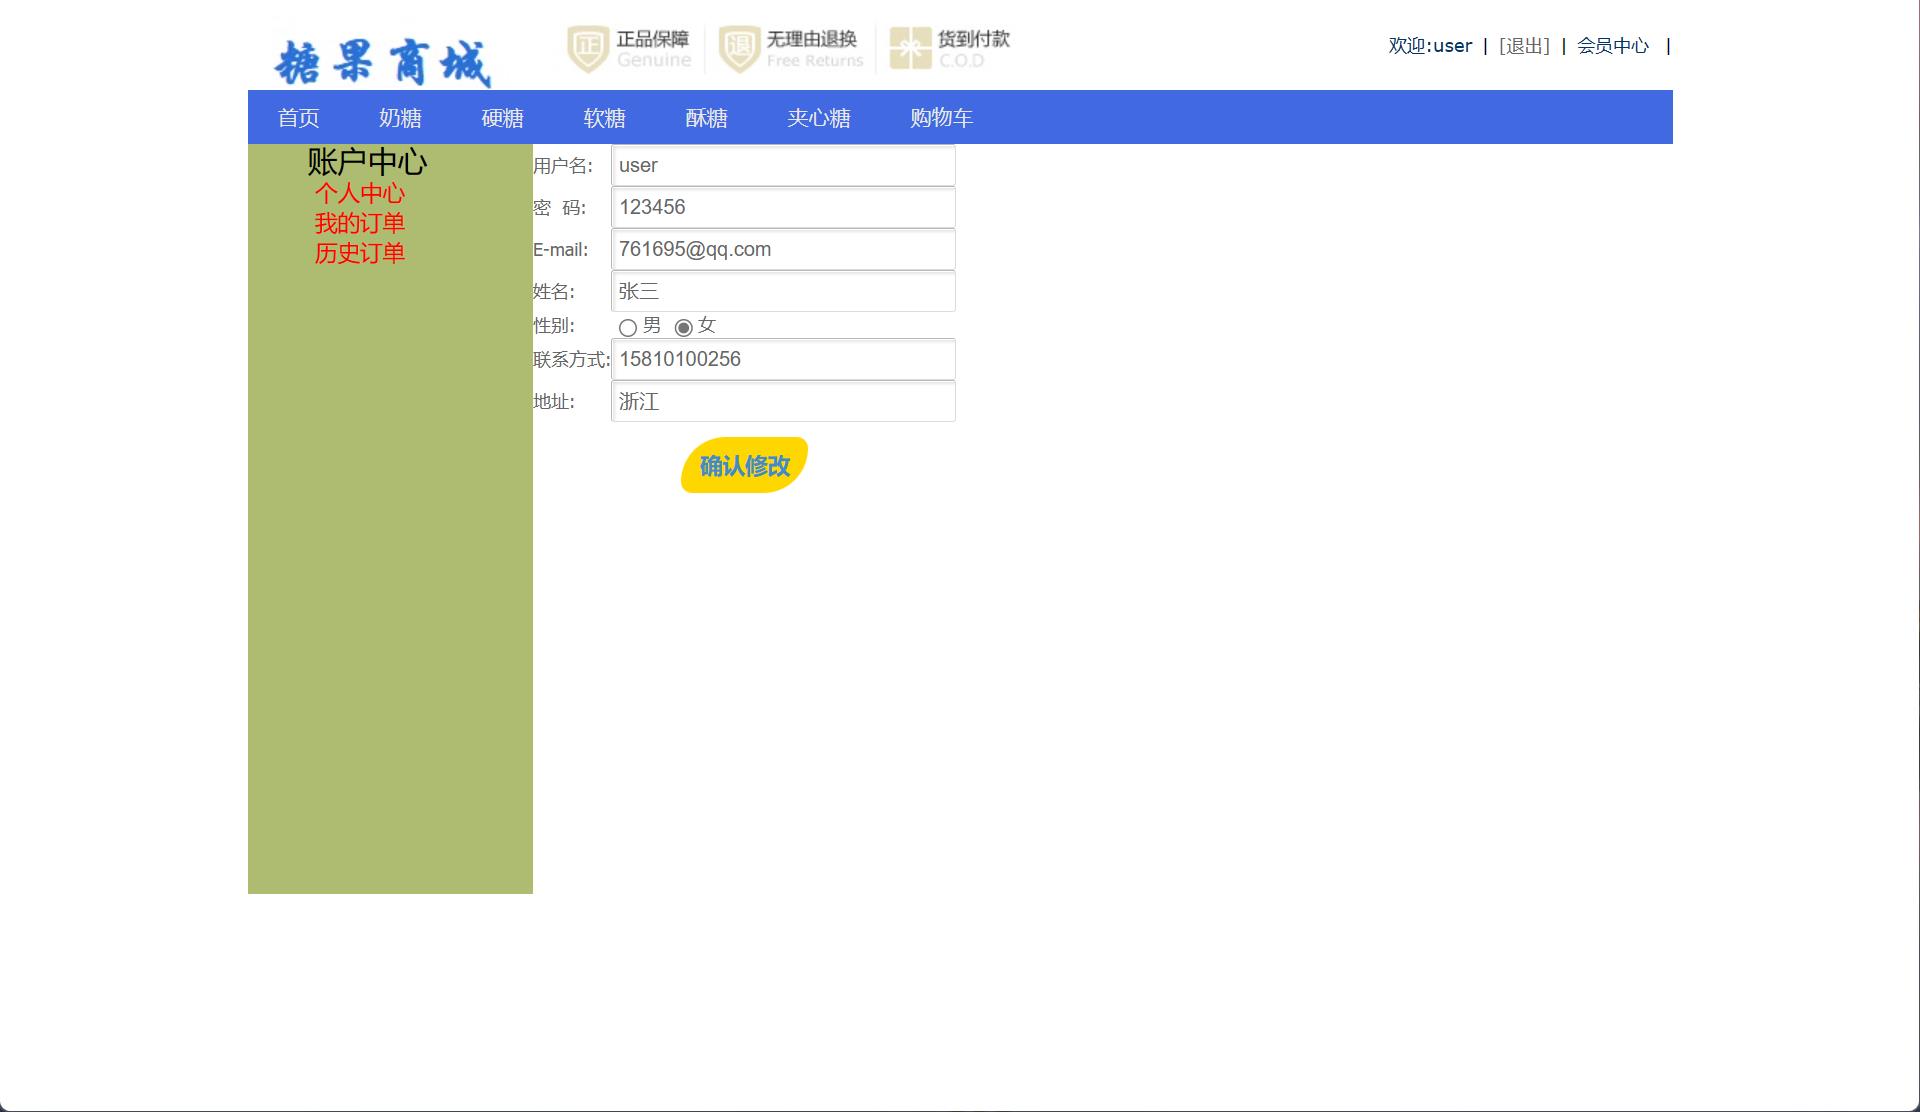Open the 酥糖 crisp candy category

click(x=707, y=117)
